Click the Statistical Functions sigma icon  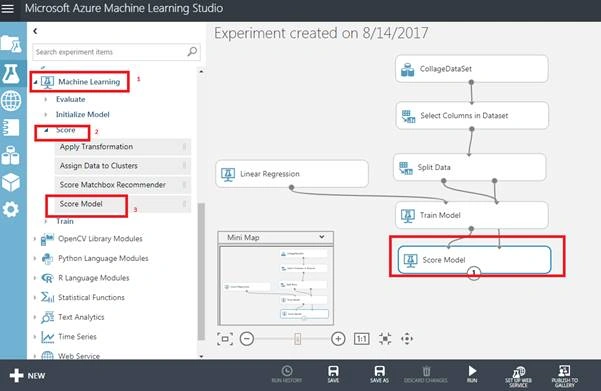[47, 297]
